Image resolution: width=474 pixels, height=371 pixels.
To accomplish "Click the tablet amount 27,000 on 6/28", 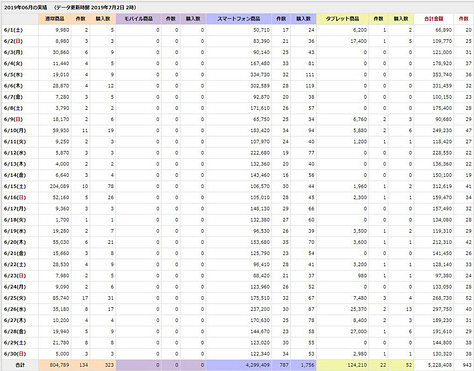I will click(359, 332).
